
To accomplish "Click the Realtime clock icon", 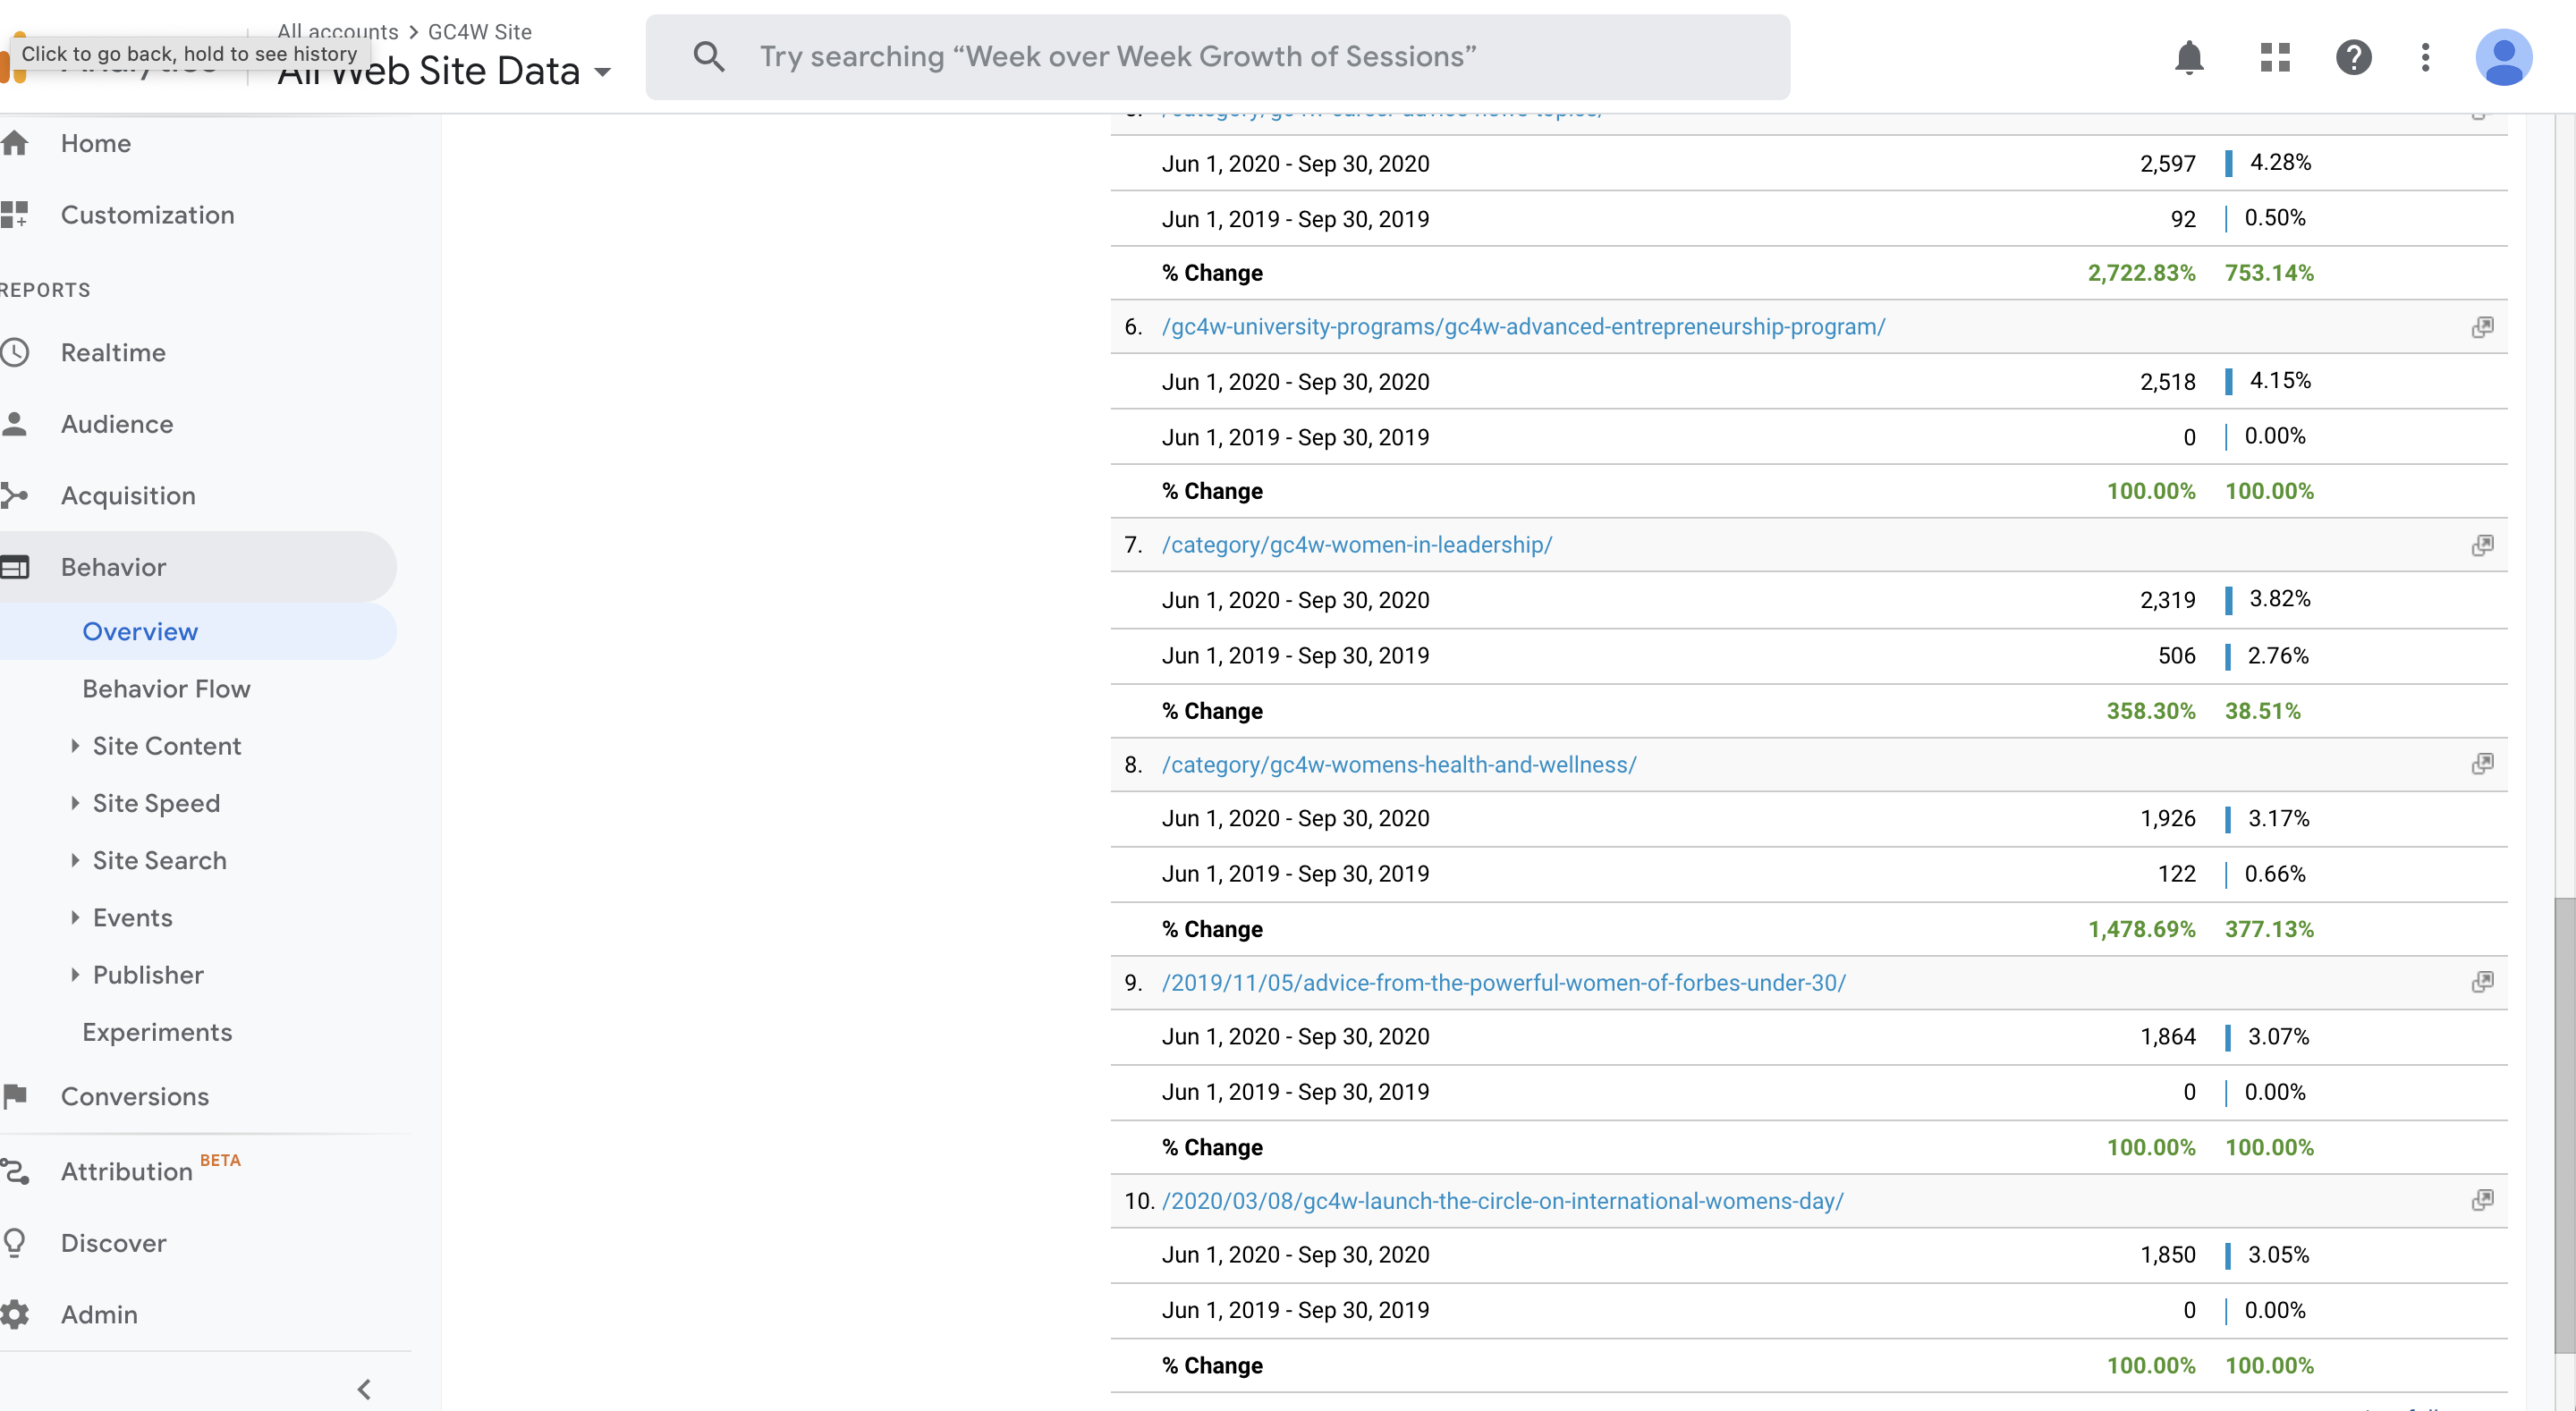I will 15,352.
